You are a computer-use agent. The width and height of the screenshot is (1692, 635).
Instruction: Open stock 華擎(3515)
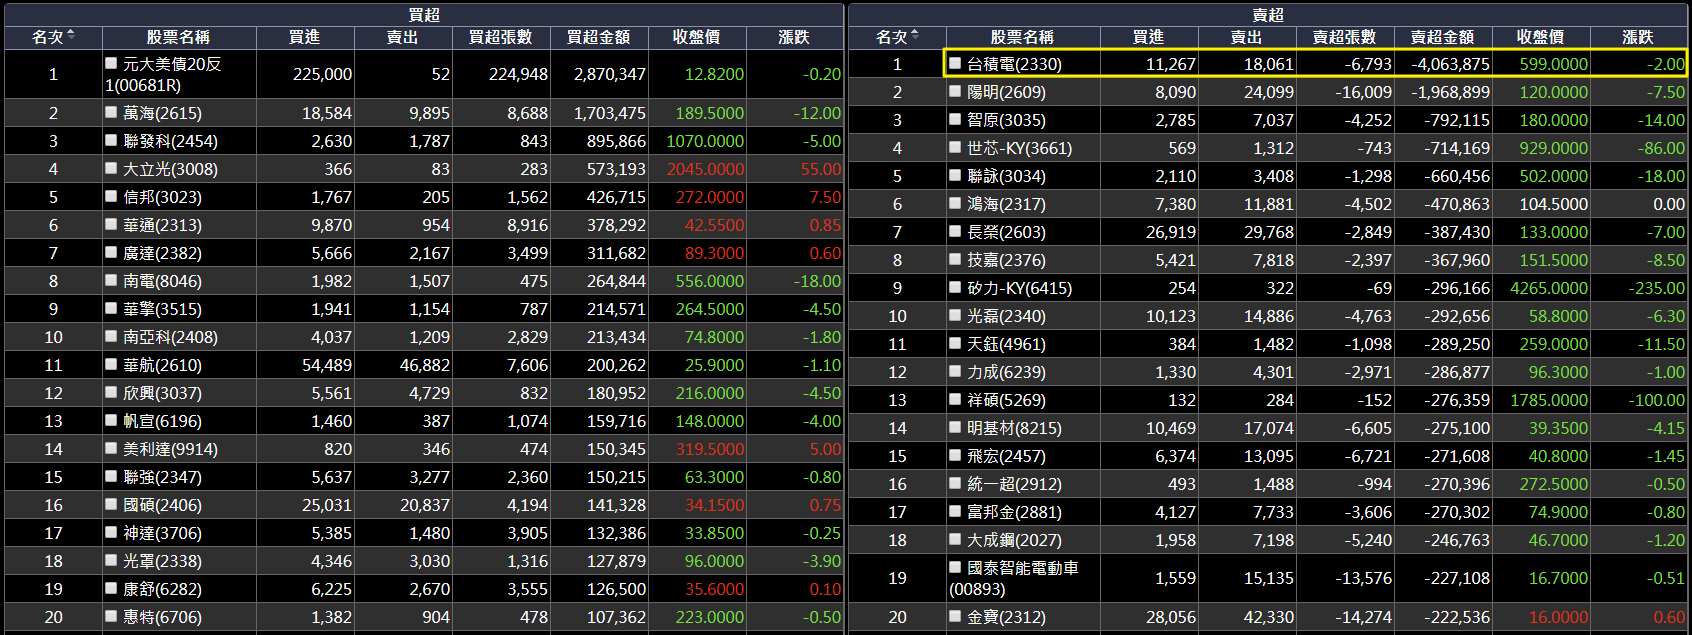pos(162,309)
